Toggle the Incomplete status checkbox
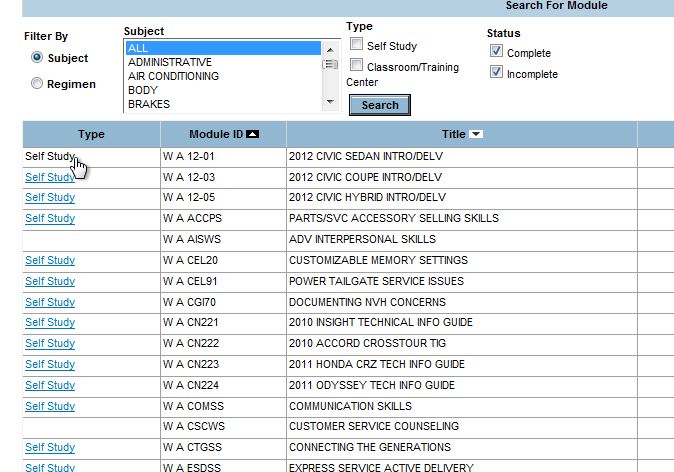Viewport: 674px width, 472px height. point(496,73)
